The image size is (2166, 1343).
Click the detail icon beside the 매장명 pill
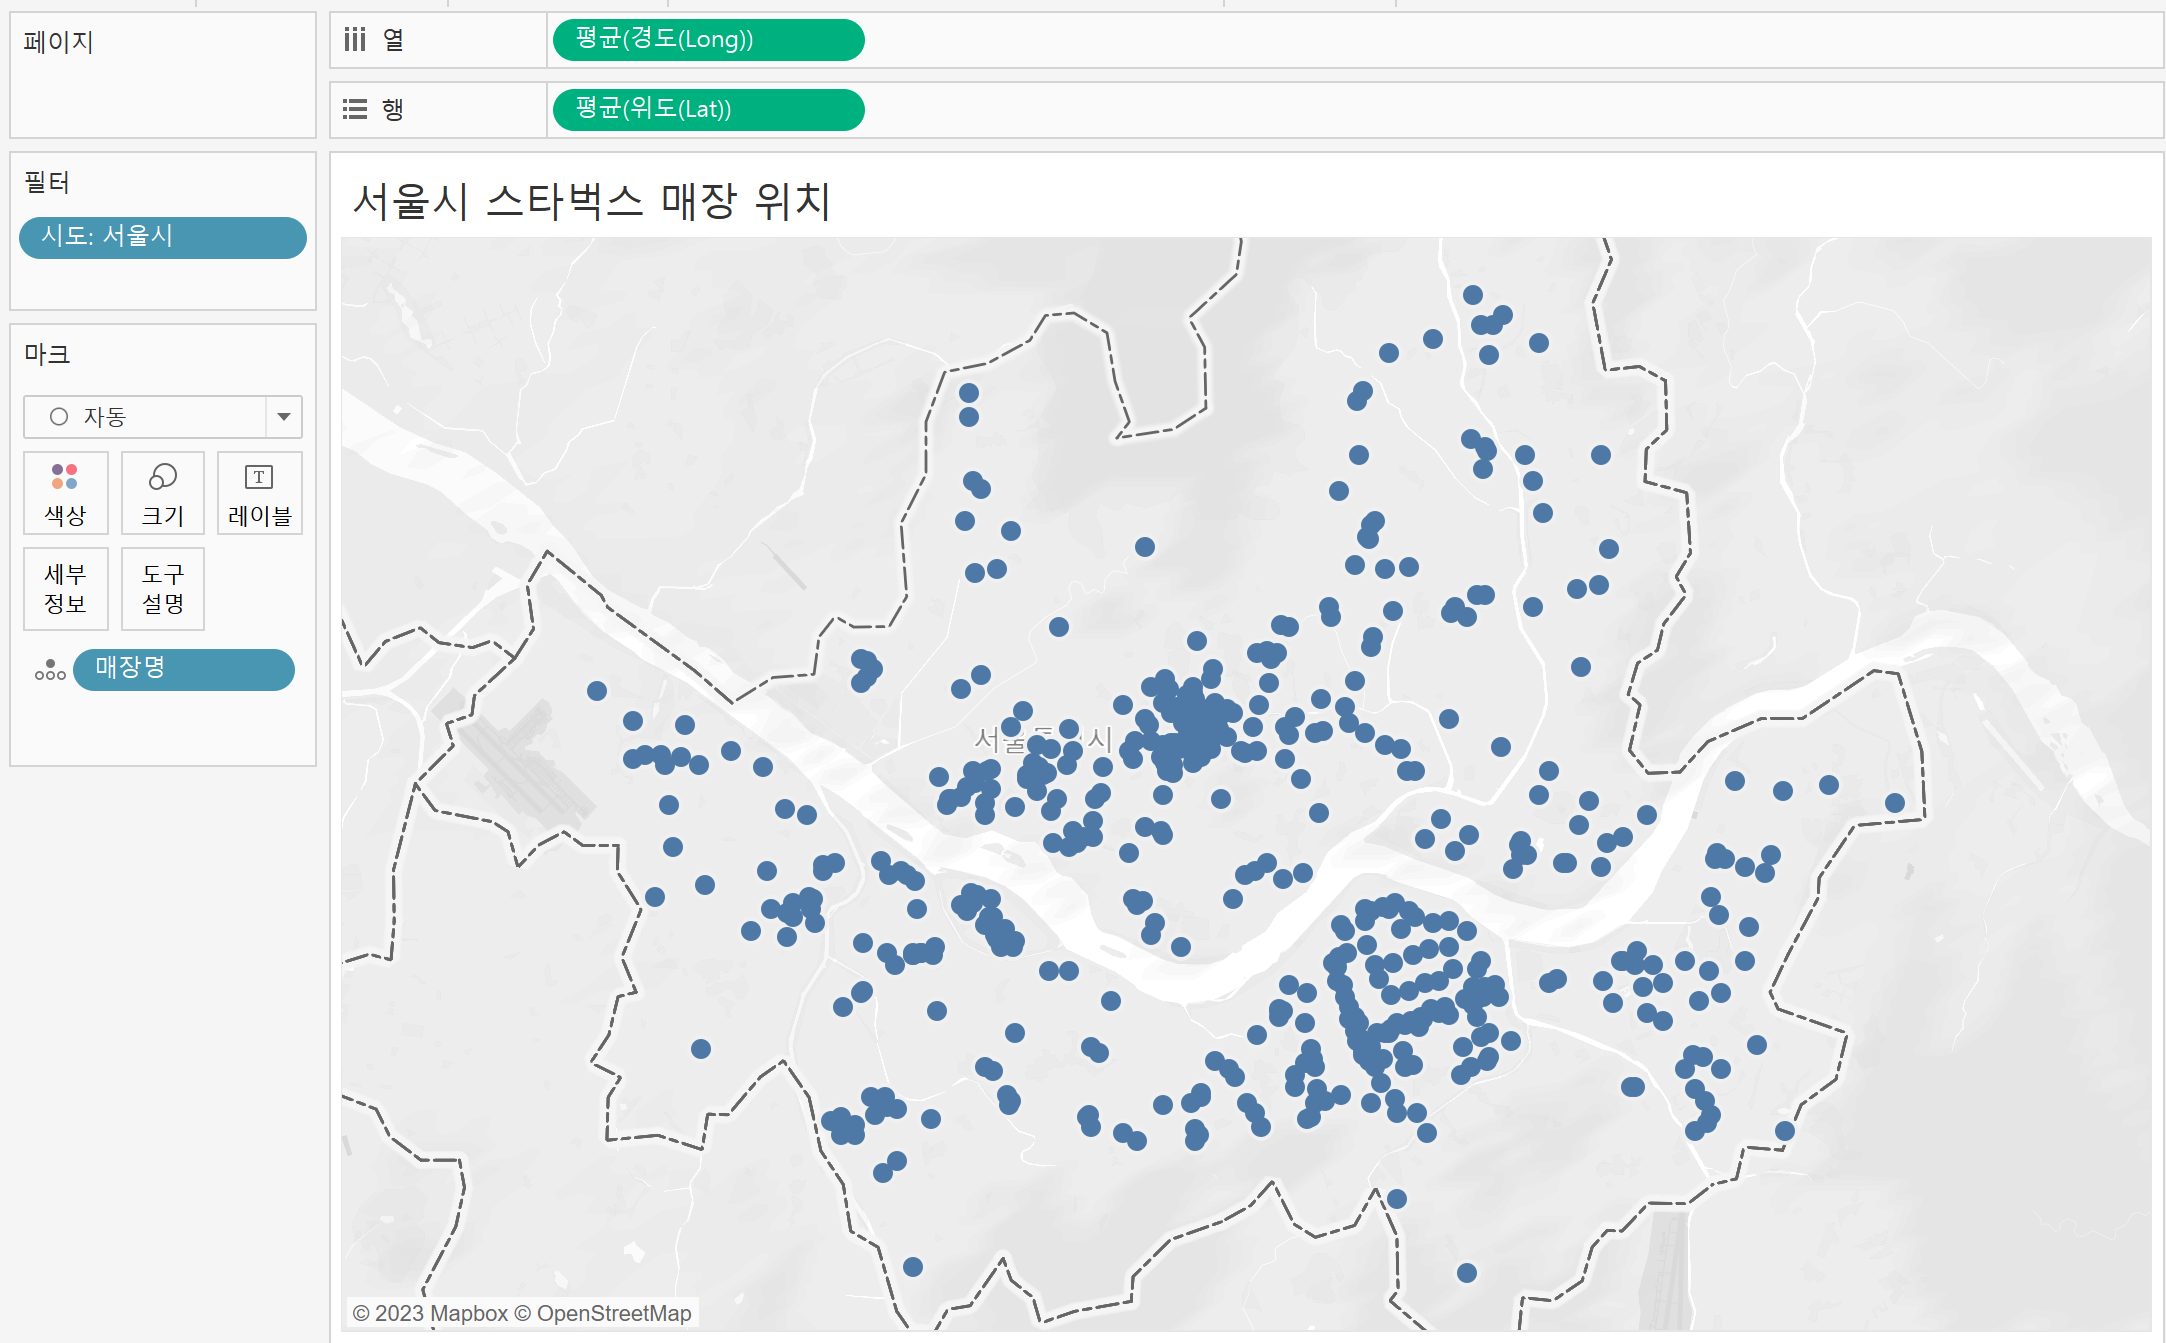50,670
